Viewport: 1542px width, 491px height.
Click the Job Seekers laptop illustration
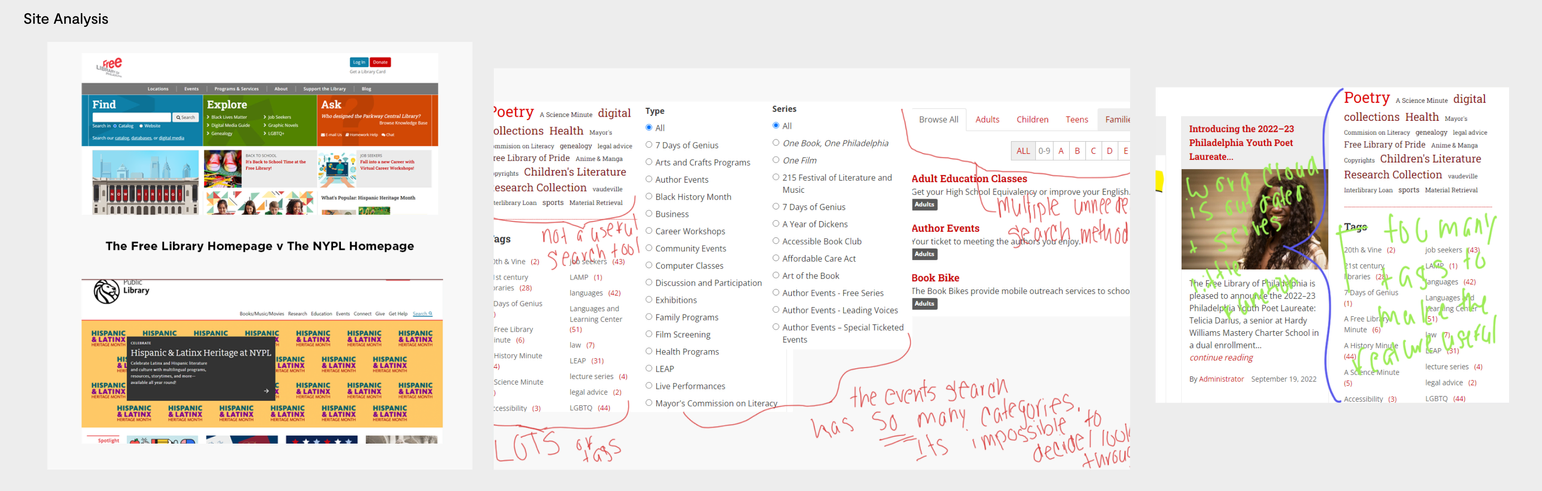point(337,168)
